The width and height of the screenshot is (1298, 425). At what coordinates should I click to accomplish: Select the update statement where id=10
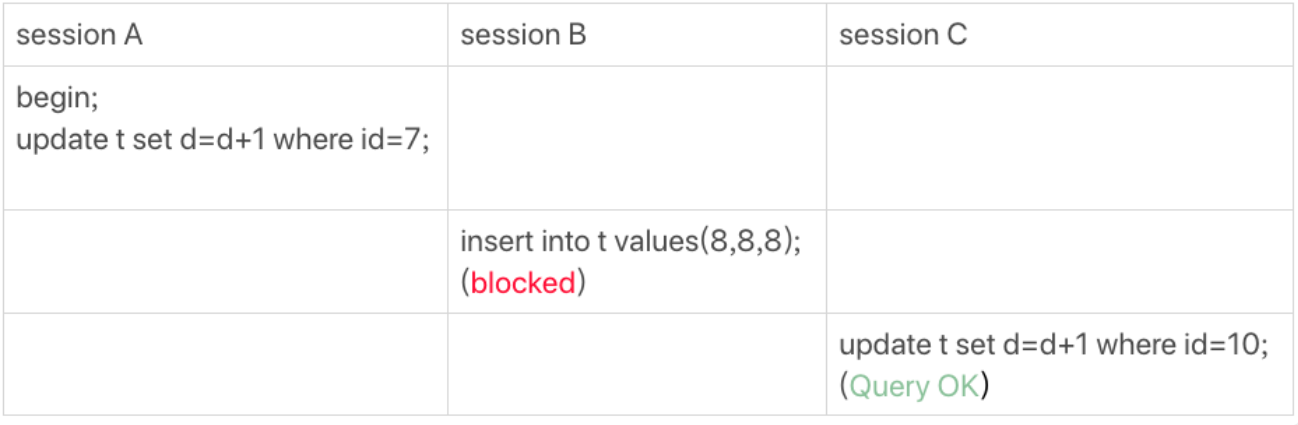[1053, 345]
